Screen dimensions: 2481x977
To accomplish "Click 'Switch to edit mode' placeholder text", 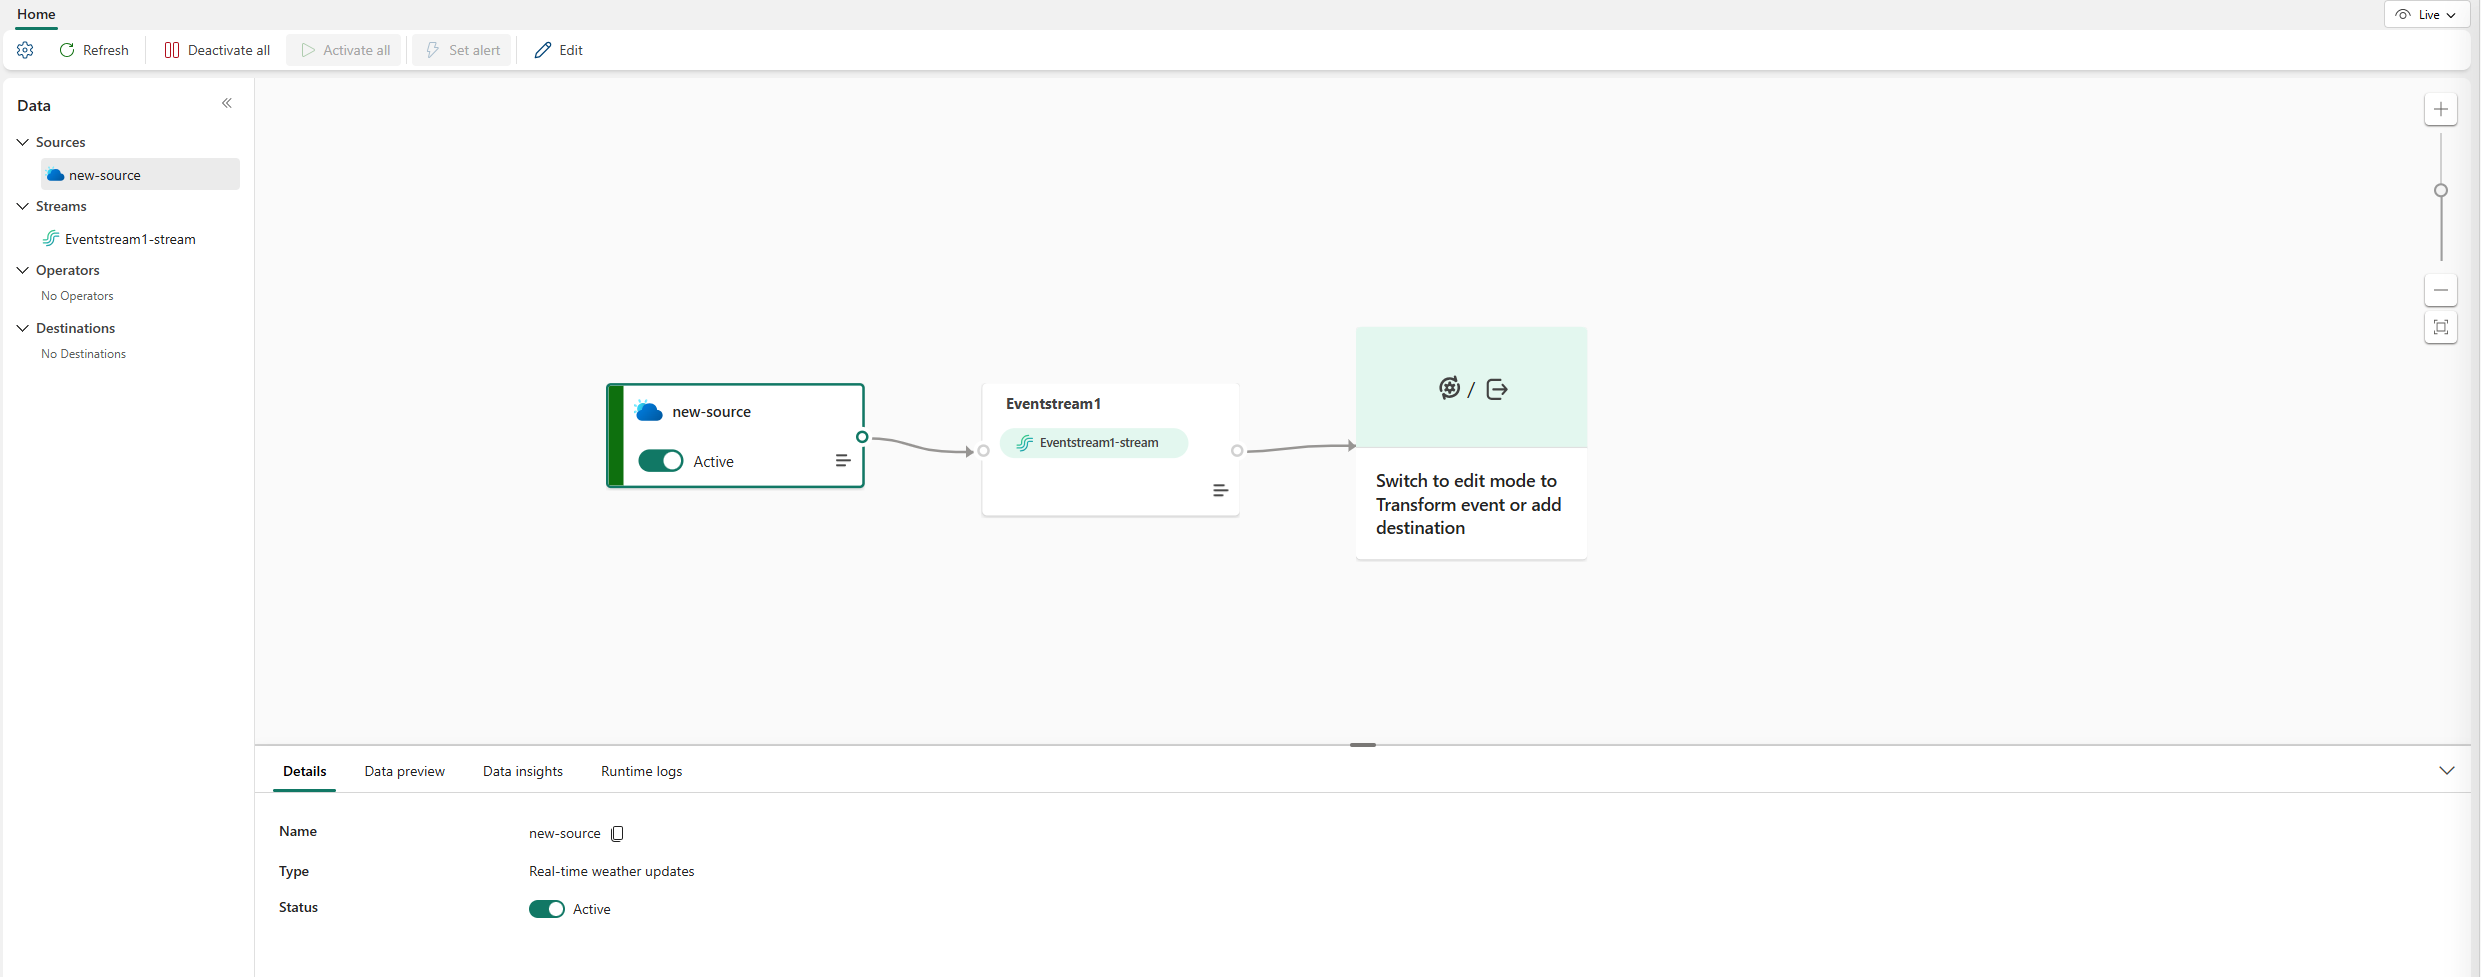I will click(1468, 504).
